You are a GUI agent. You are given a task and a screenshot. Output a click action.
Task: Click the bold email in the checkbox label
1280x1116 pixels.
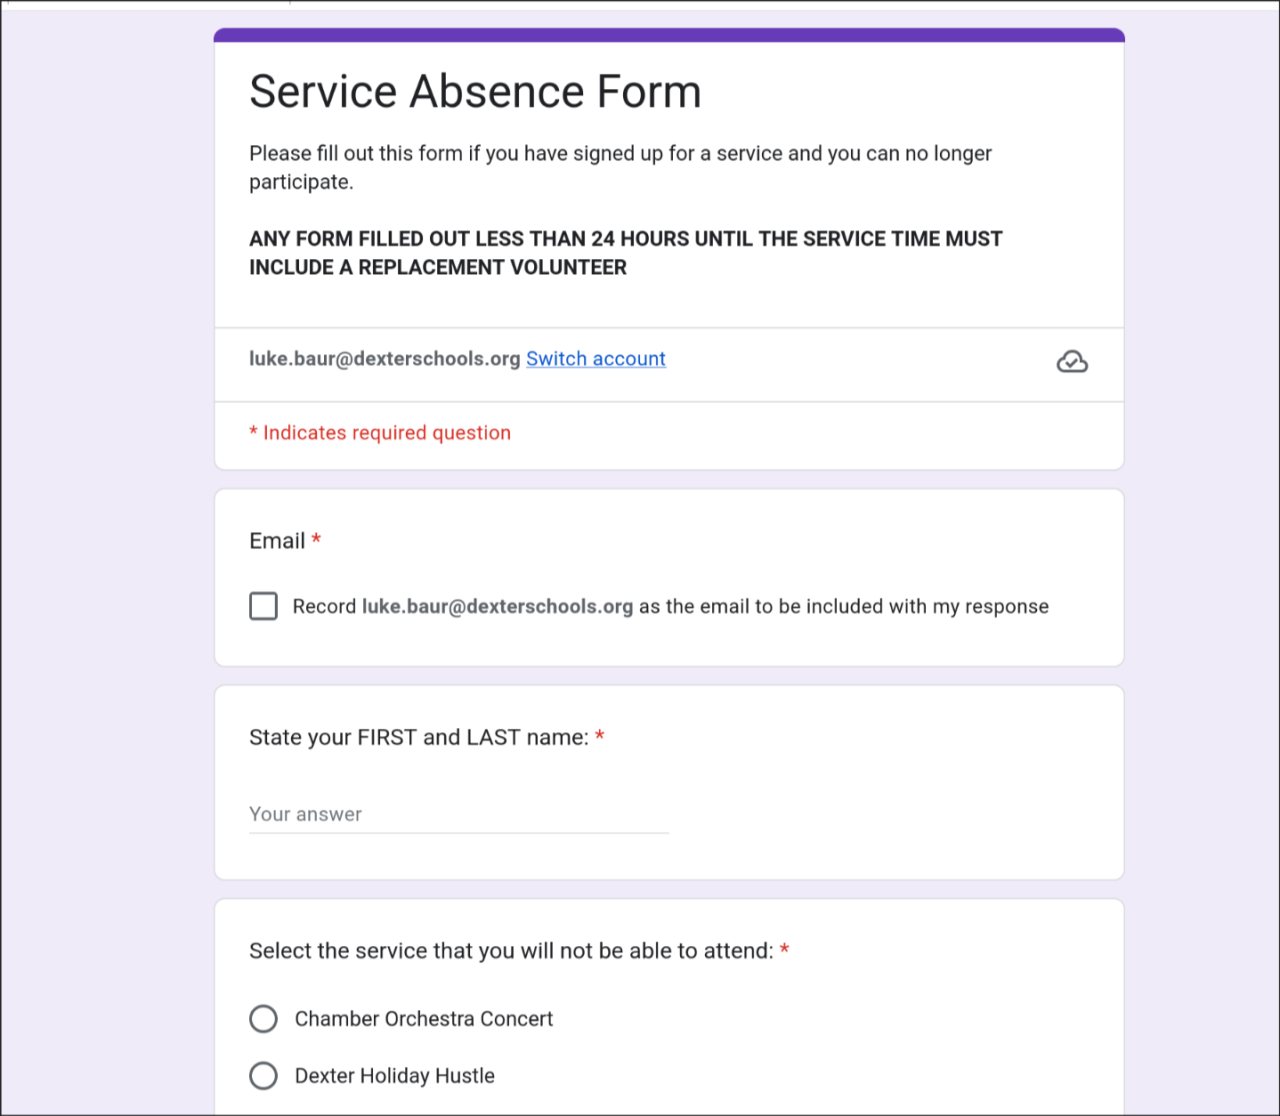click(497, 606)
